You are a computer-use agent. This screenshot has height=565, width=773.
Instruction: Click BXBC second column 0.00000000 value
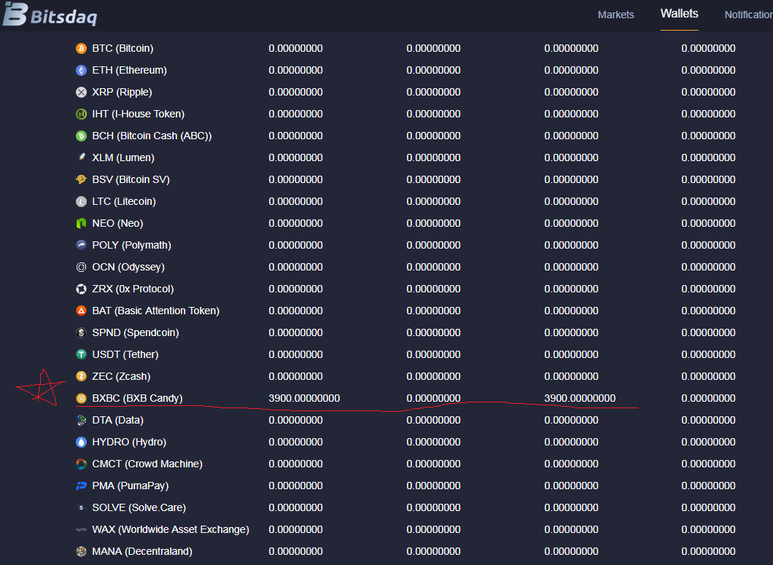pos(433,398)
